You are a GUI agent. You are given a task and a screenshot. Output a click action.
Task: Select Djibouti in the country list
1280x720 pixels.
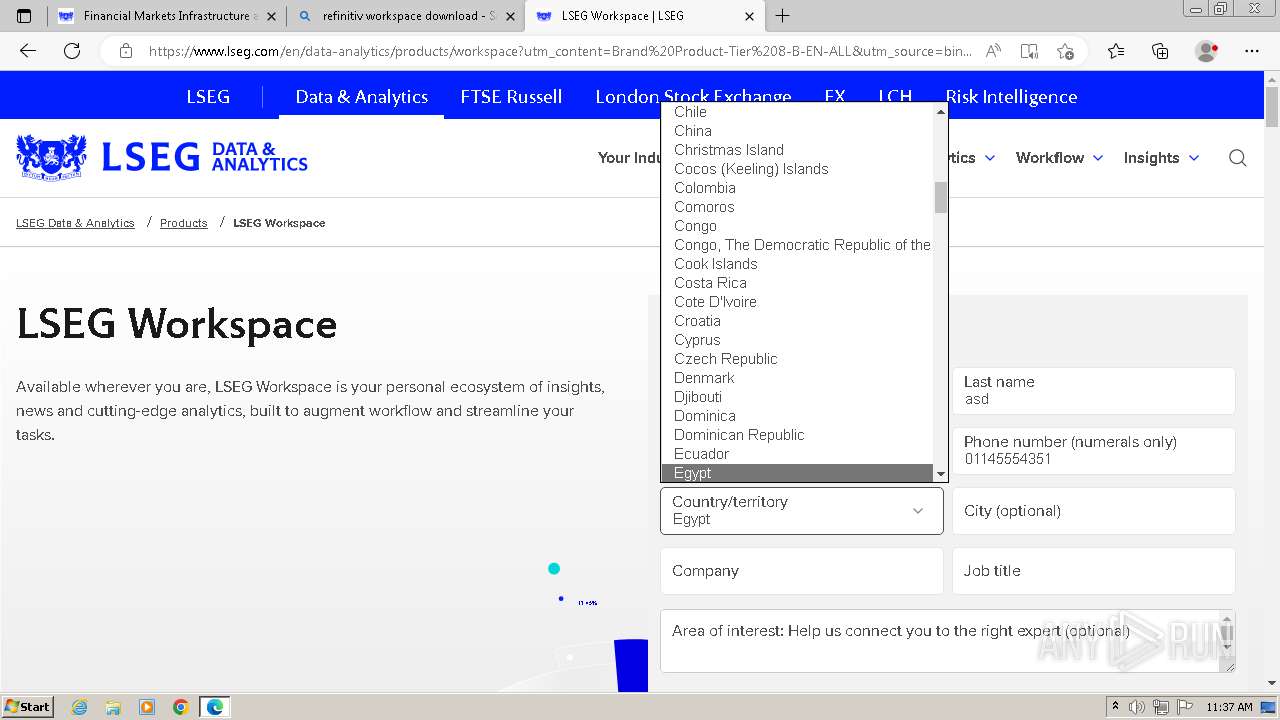click(698, 397)
